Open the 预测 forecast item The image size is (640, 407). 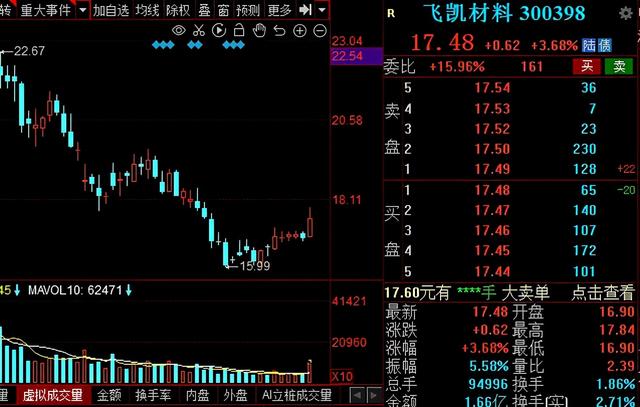(248, 10)
